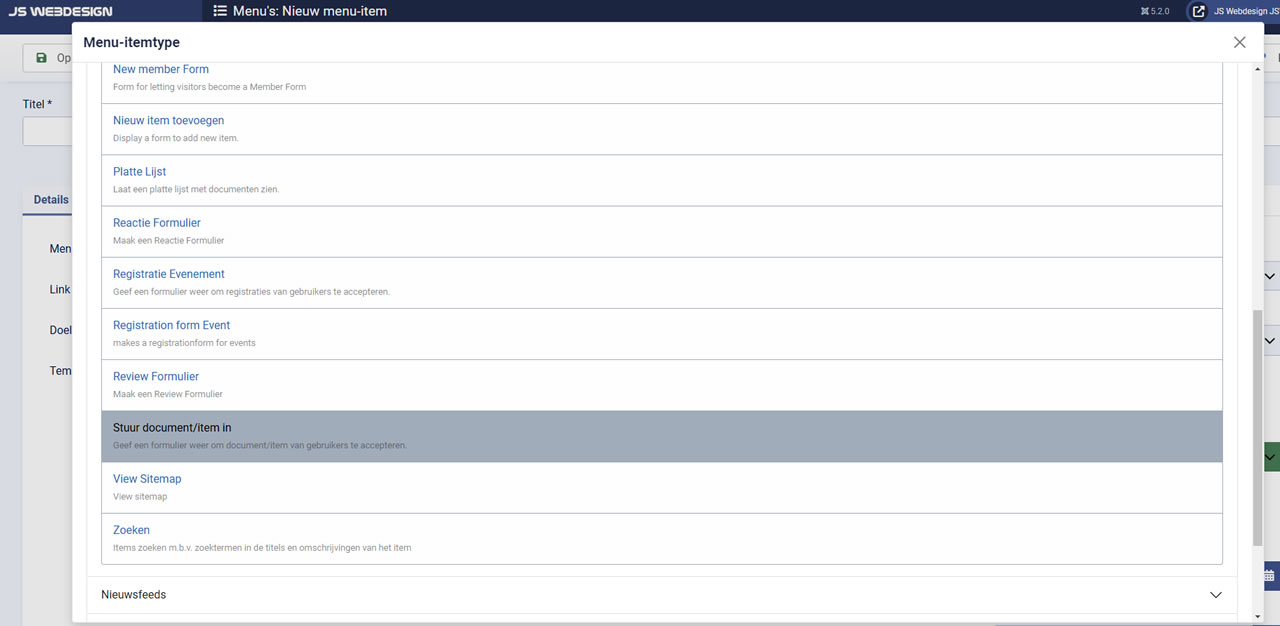The width and height of the screenshot is (1280, 626).
Task: Click the save icon behind the dialog
Action: (41, 58)
